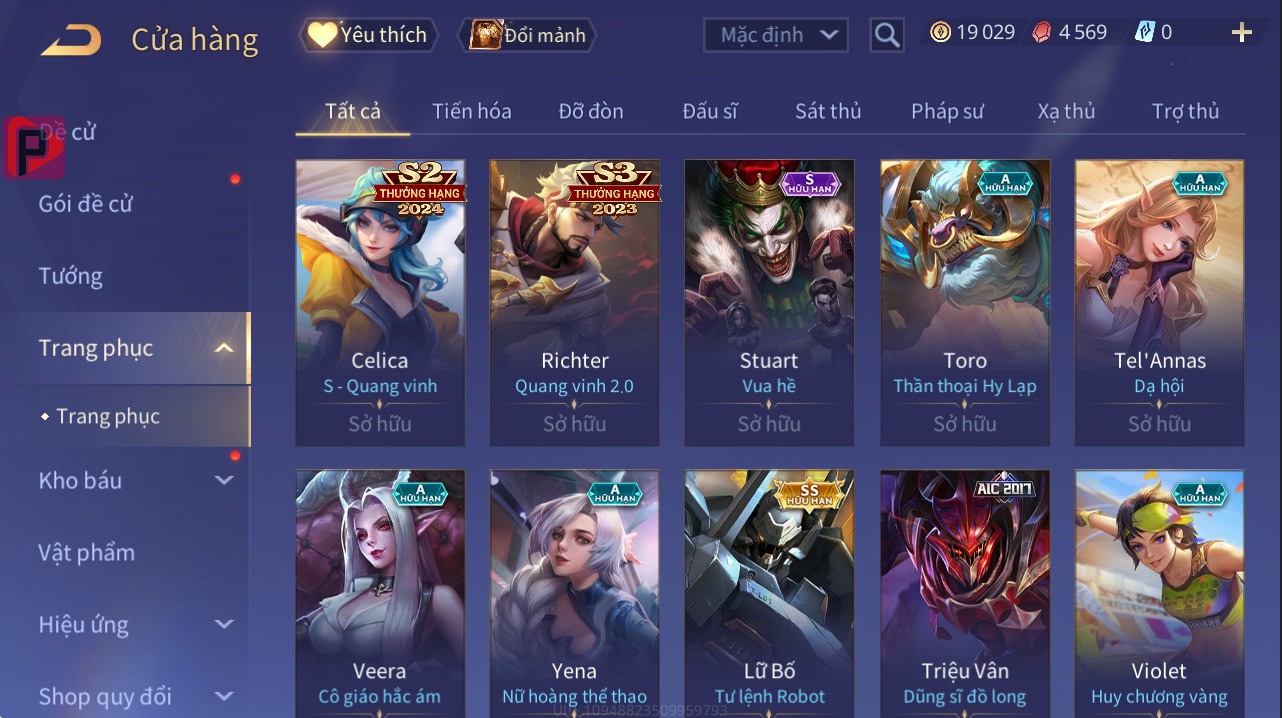Tap the gold coin currency icon
Screen dimensions: 1282x718
click(x=940, y=32)
